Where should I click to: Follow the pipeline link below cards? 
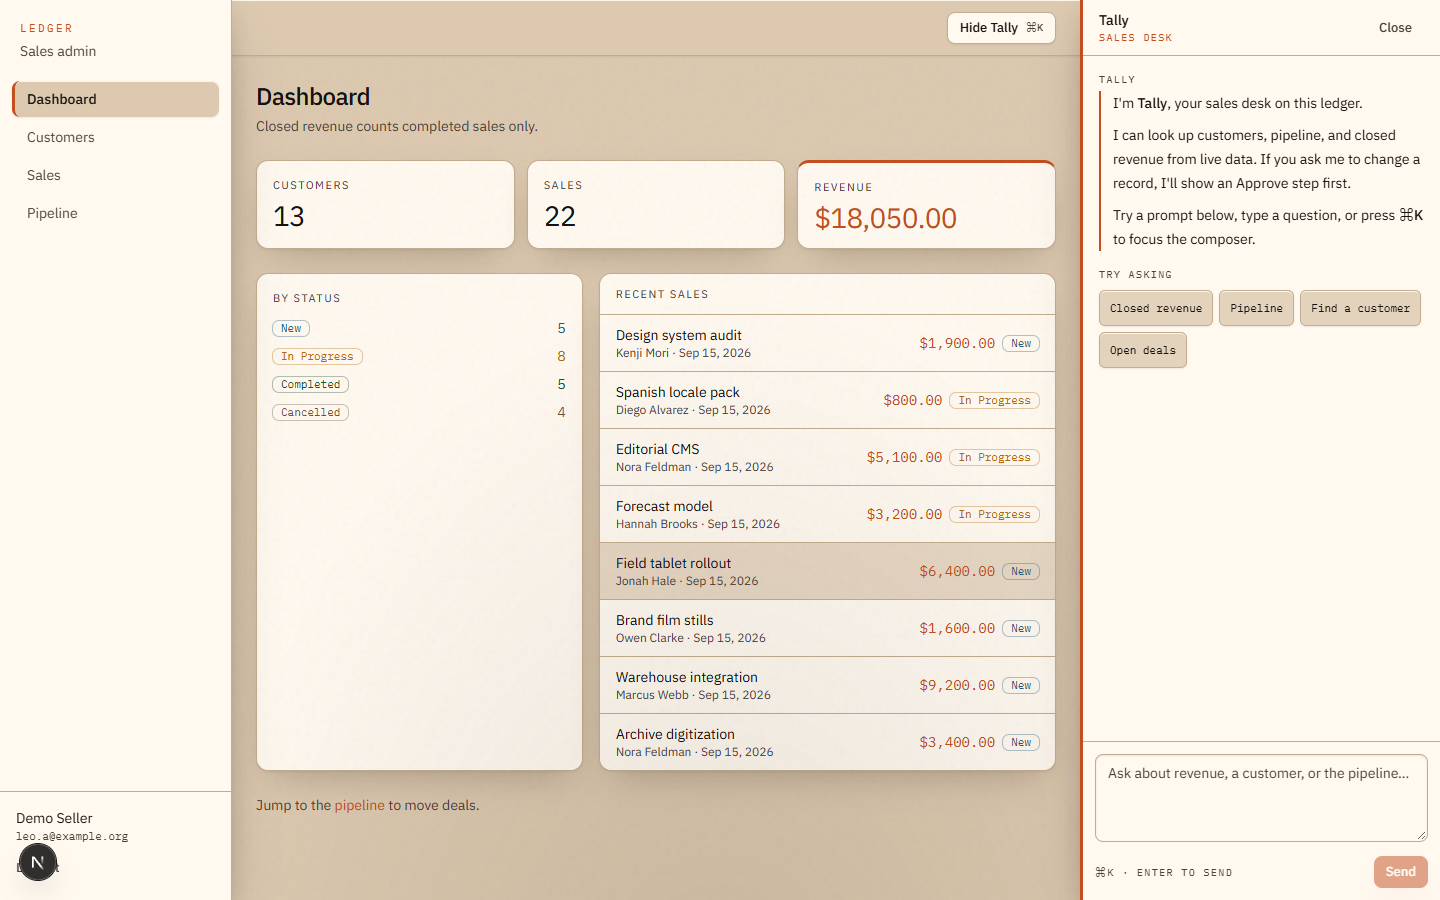point(359,805)
